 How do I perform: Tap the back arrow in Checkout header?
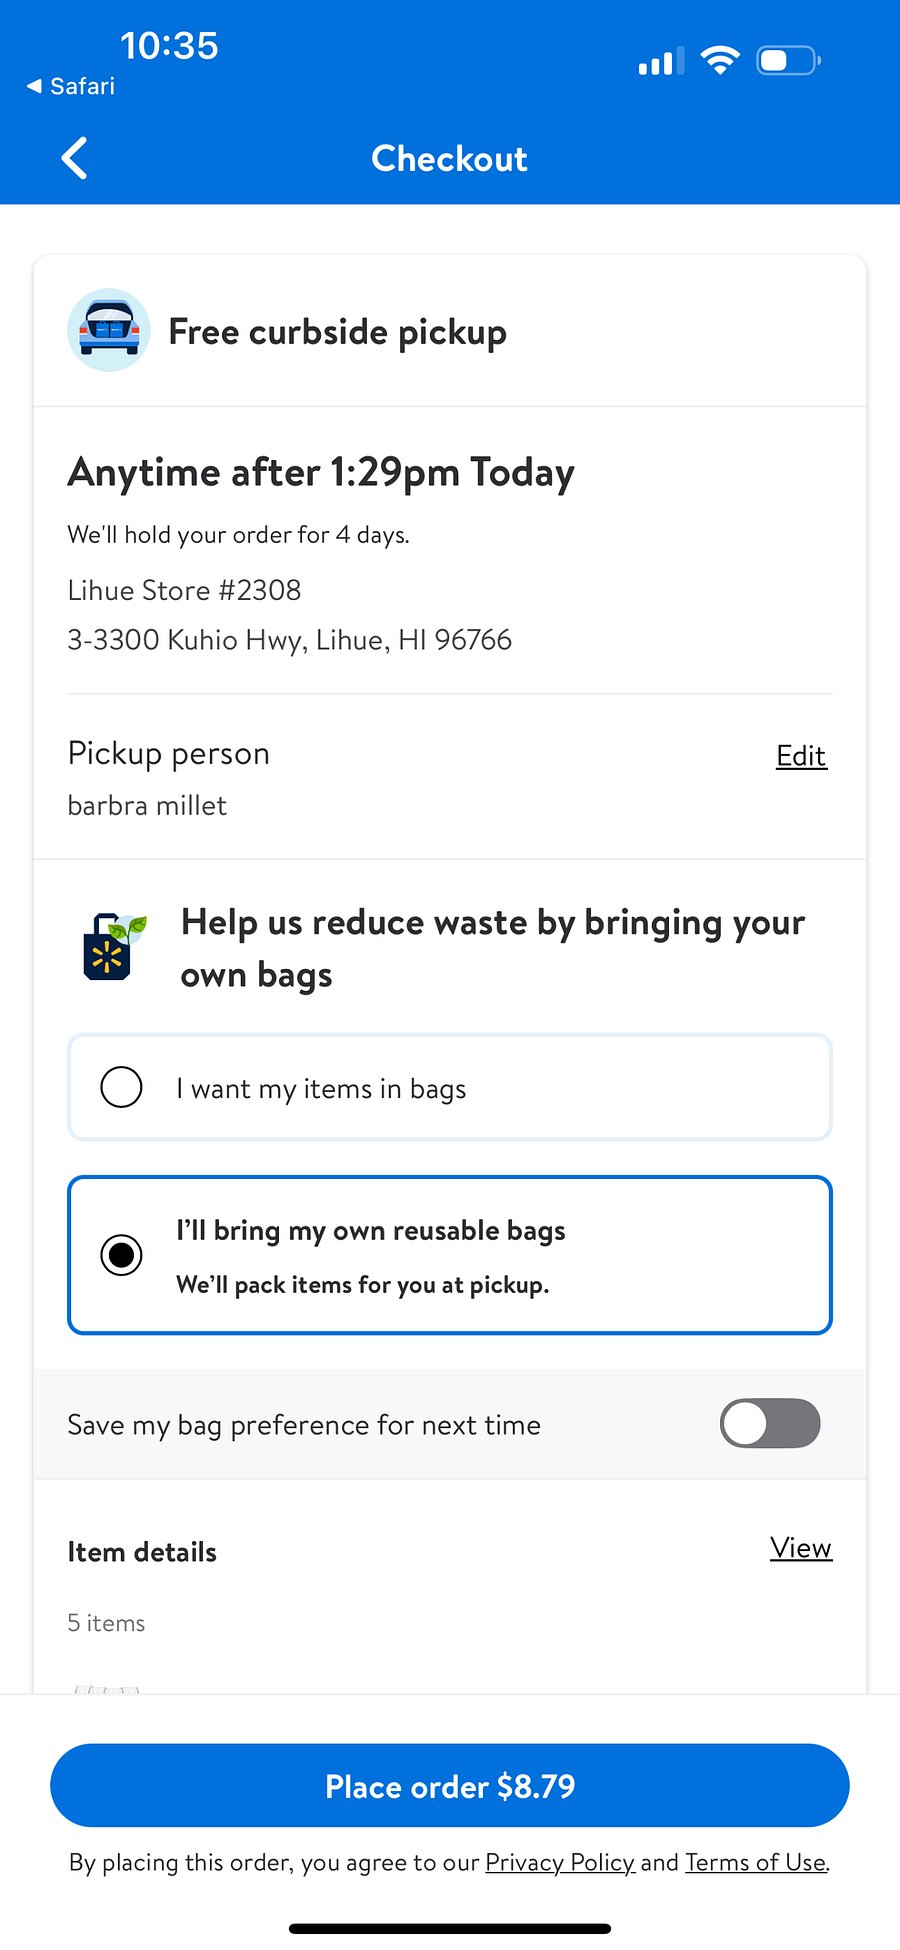tap(75, 158)
